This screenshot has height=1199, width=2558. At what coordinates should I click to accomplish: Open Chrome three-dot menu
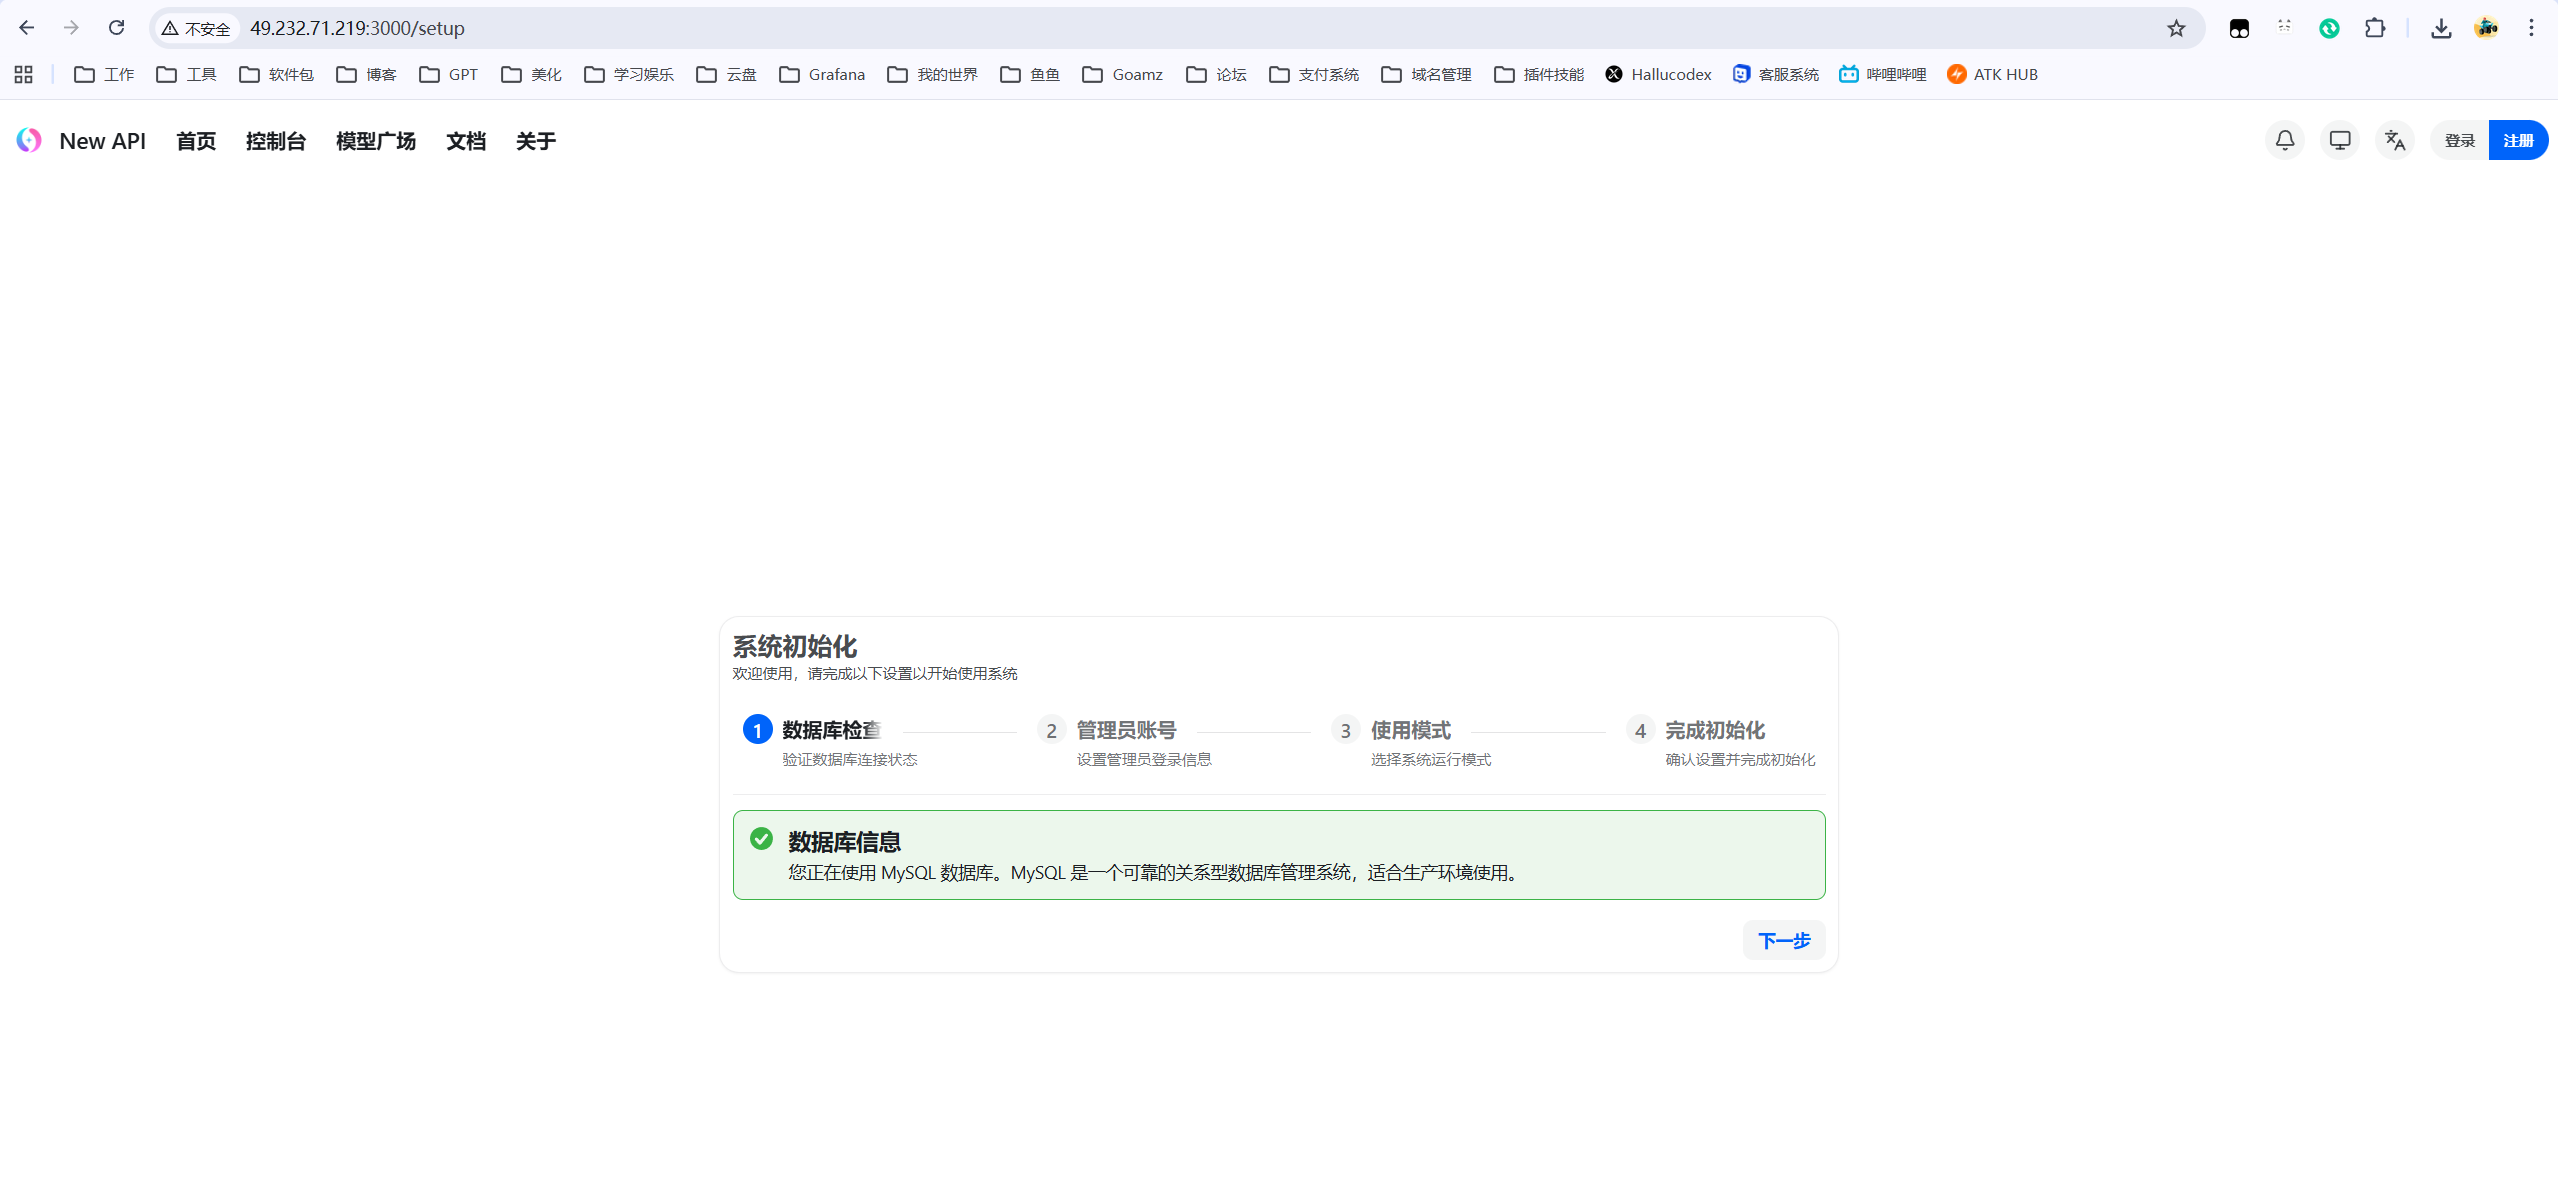tap(2531, 28)
